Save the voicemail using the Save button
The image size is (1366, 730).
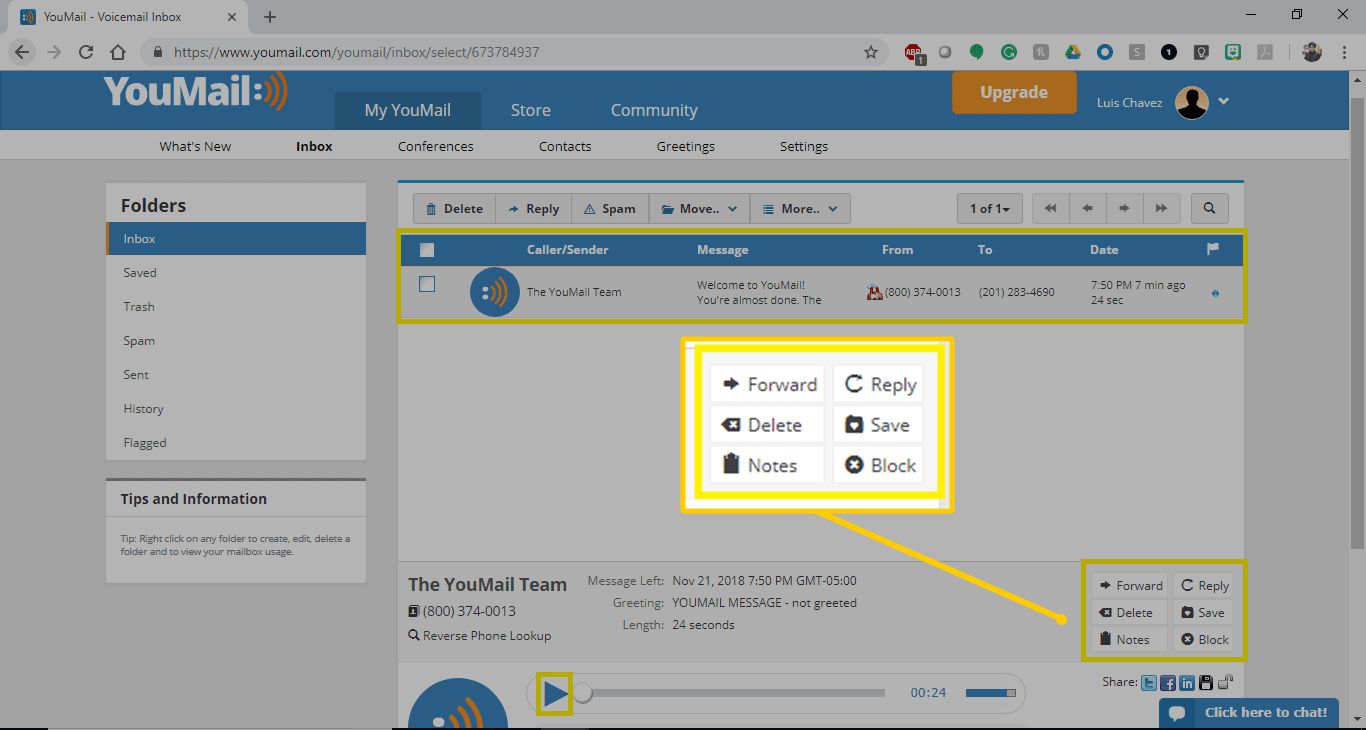(x=1203, y=613)
